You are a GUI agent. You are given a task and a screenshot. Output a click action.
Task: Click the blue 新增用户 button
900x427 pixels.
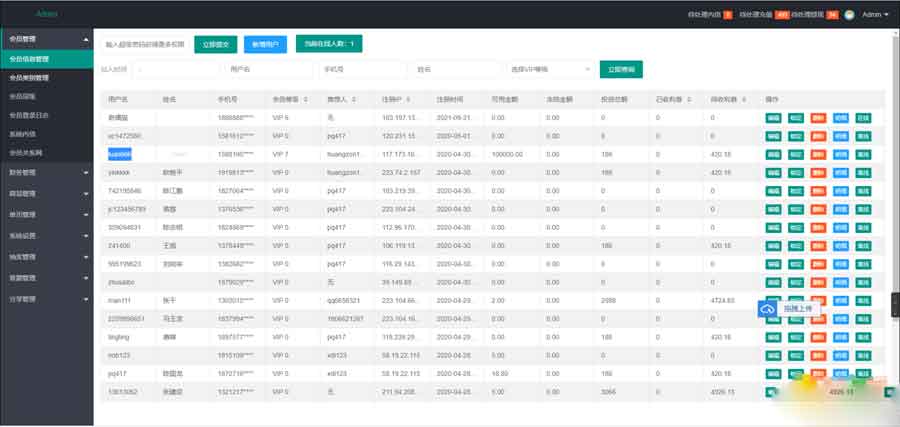coord(265,44)
